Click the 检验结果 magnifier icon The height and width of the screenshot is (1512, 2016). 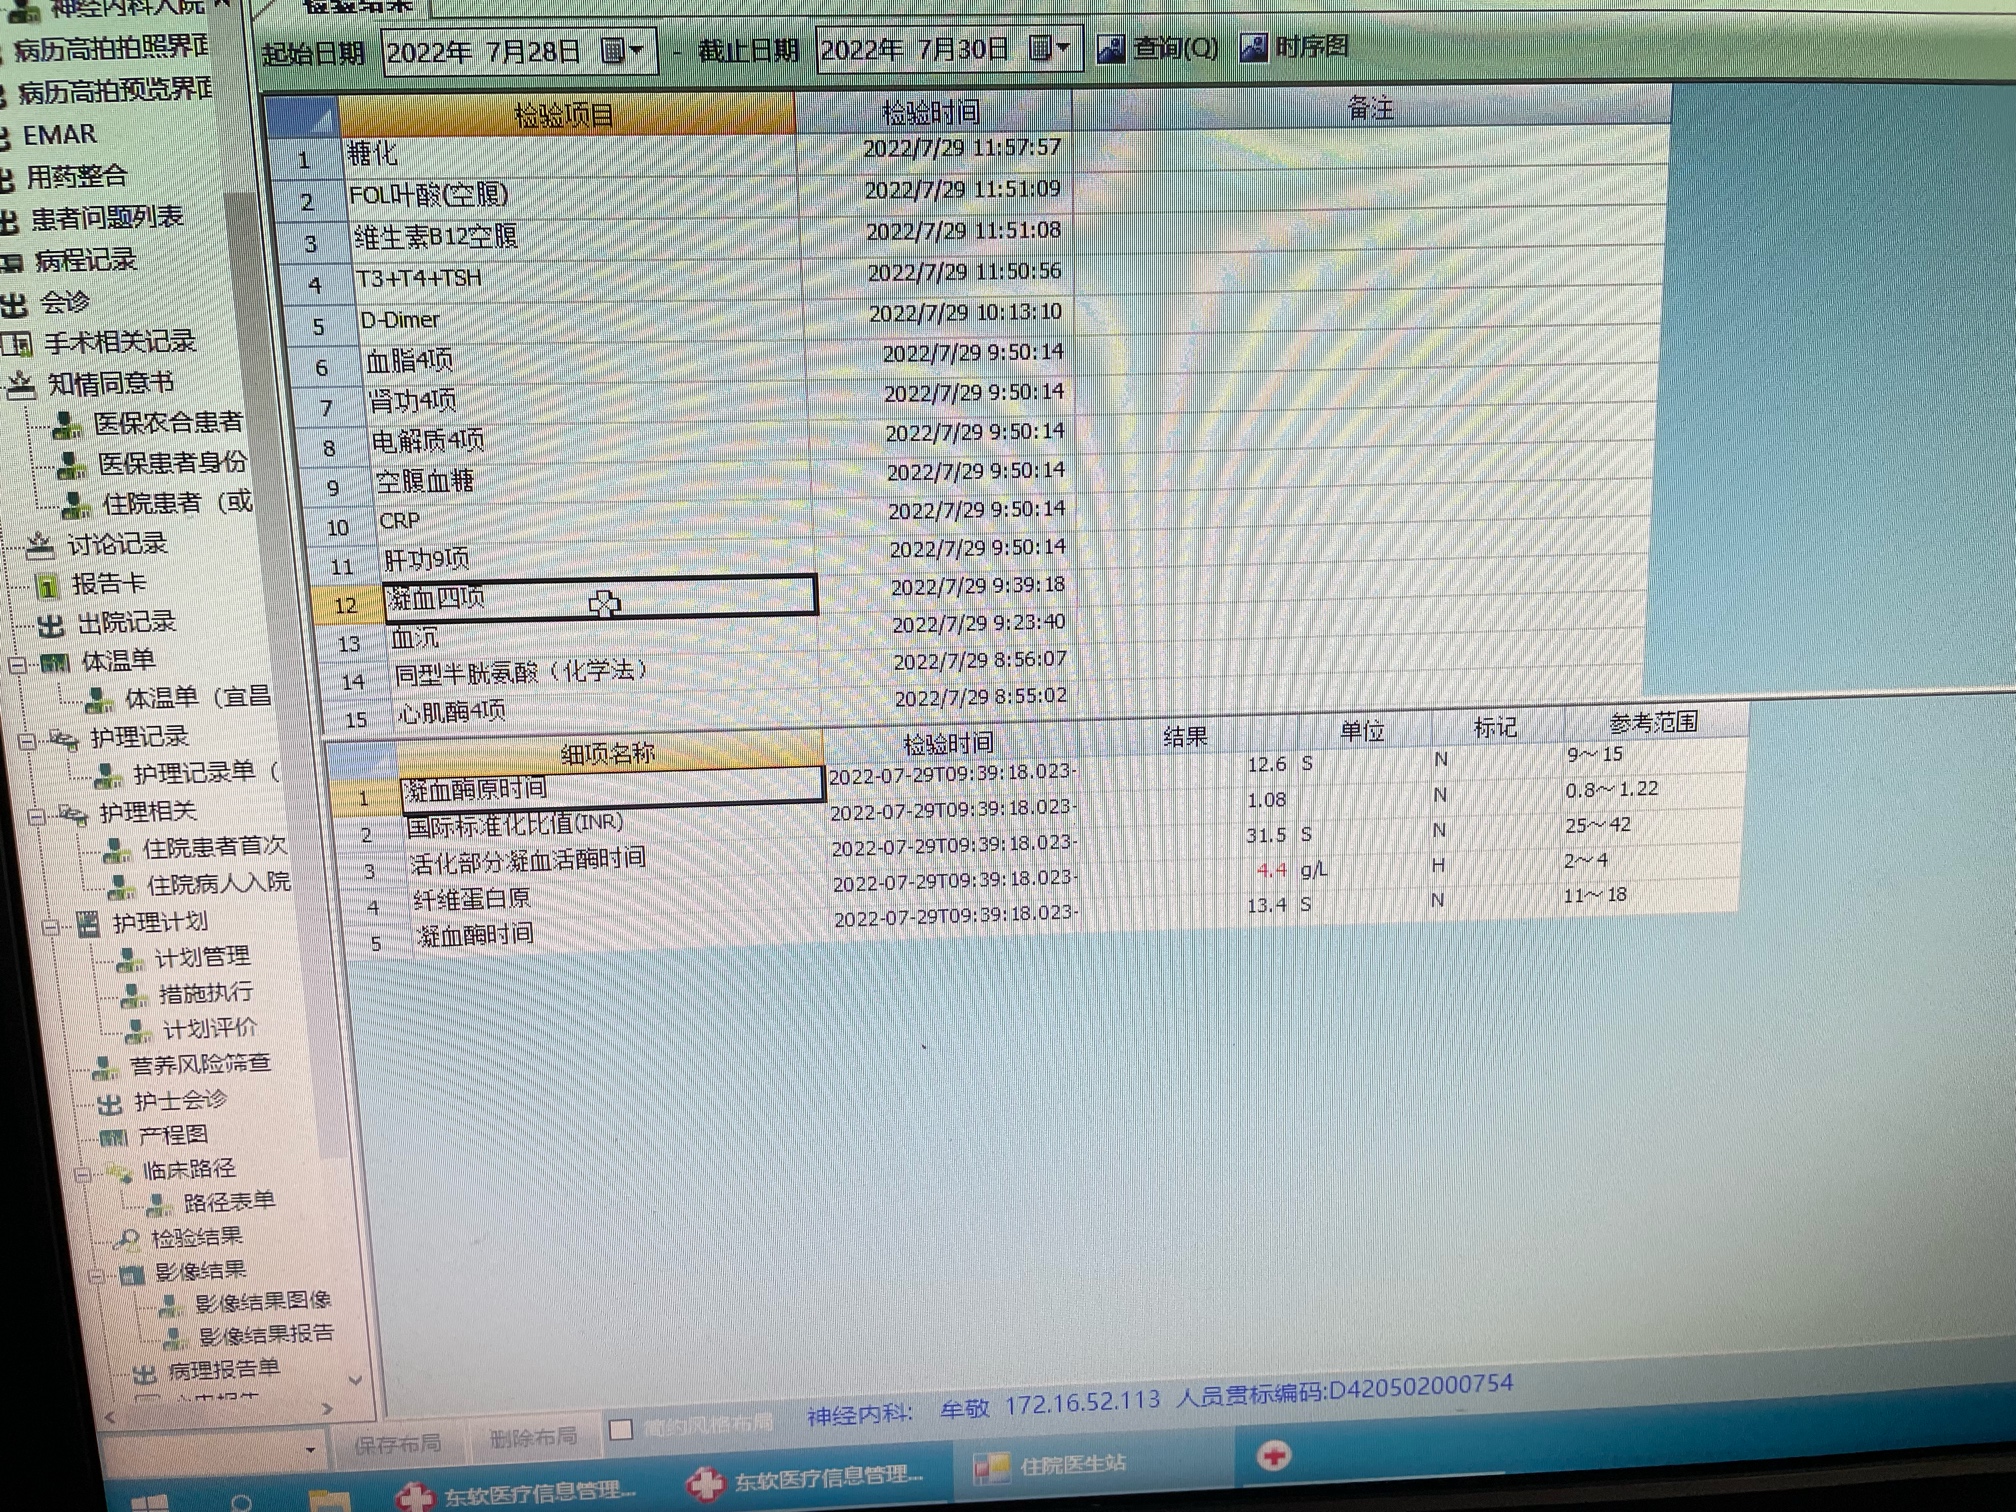pos(127,1240)
